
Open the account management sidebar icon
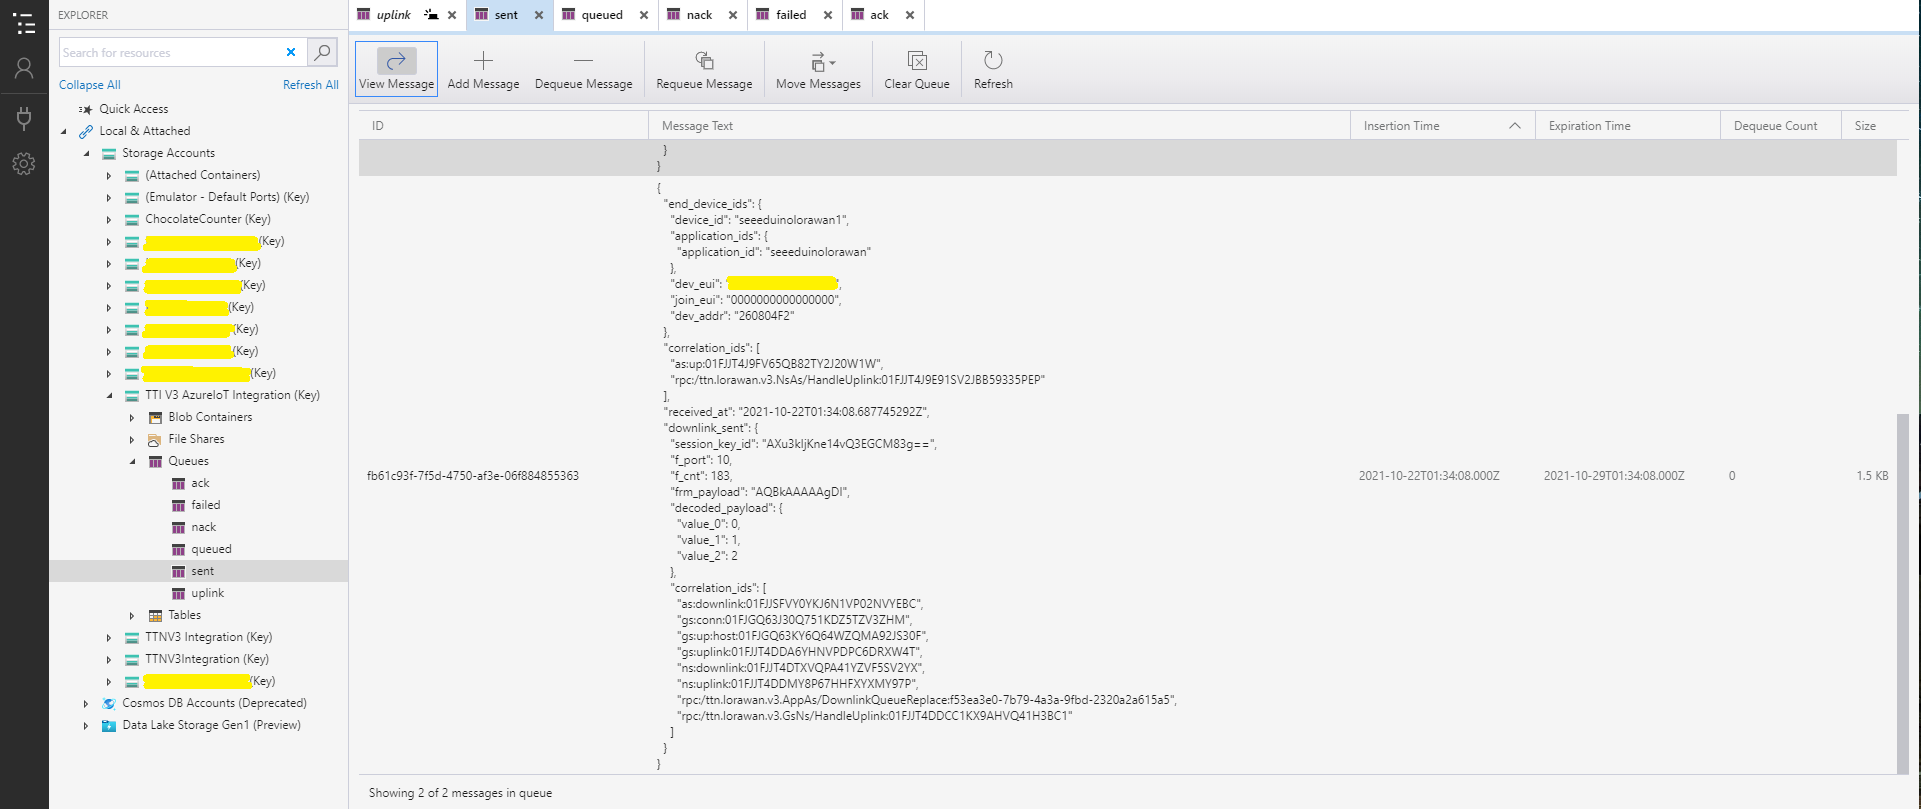point(24,68)
